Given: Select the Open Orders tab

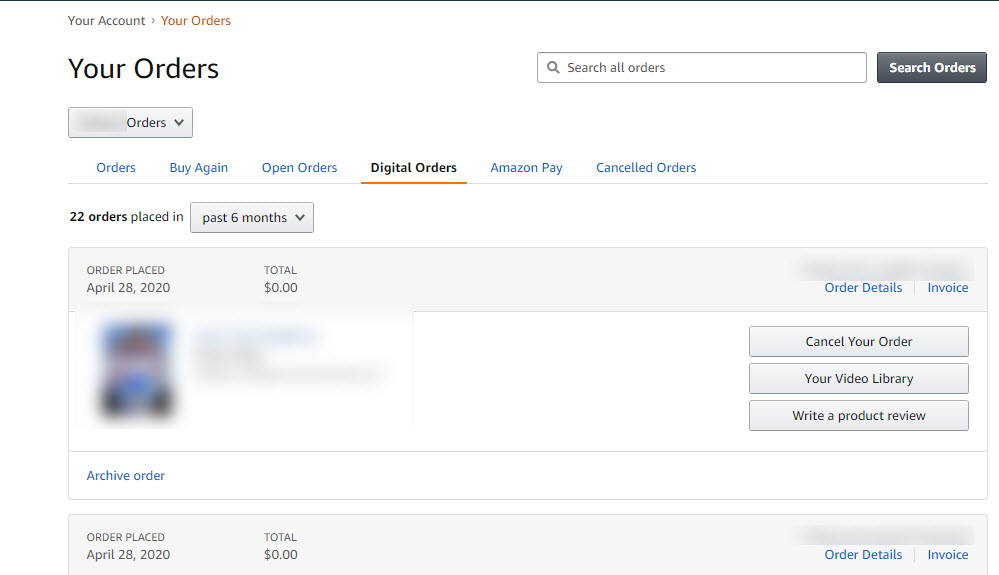Looking at the screenshot, I should [299, 168].
